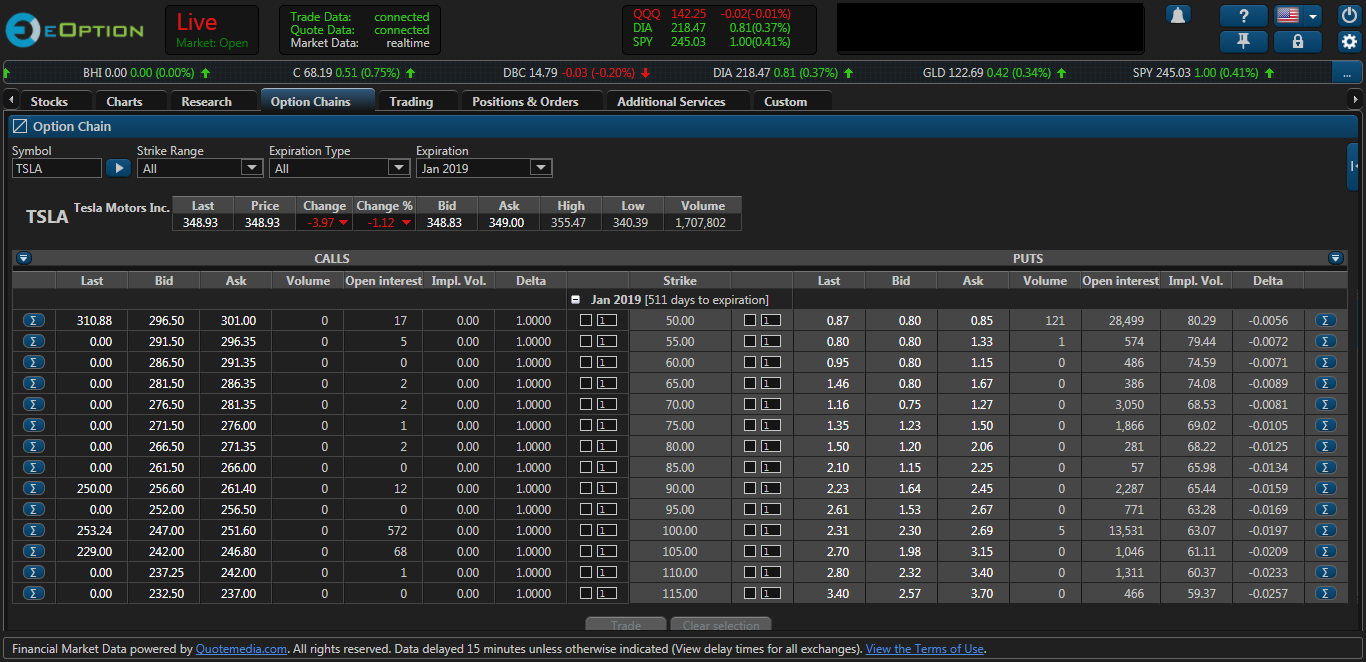Check the call checkbox for strike 70.00

[x=586, y=404]
